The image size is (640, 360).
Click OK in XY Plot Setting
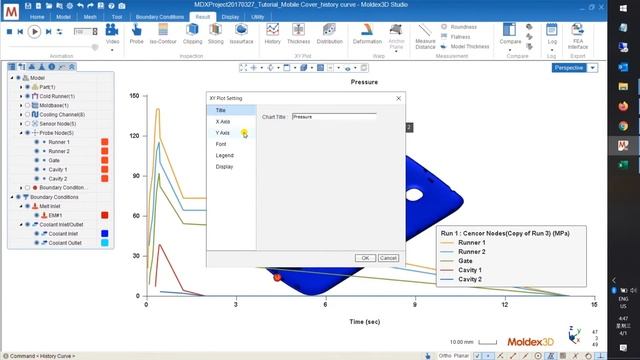coord(365,258)
